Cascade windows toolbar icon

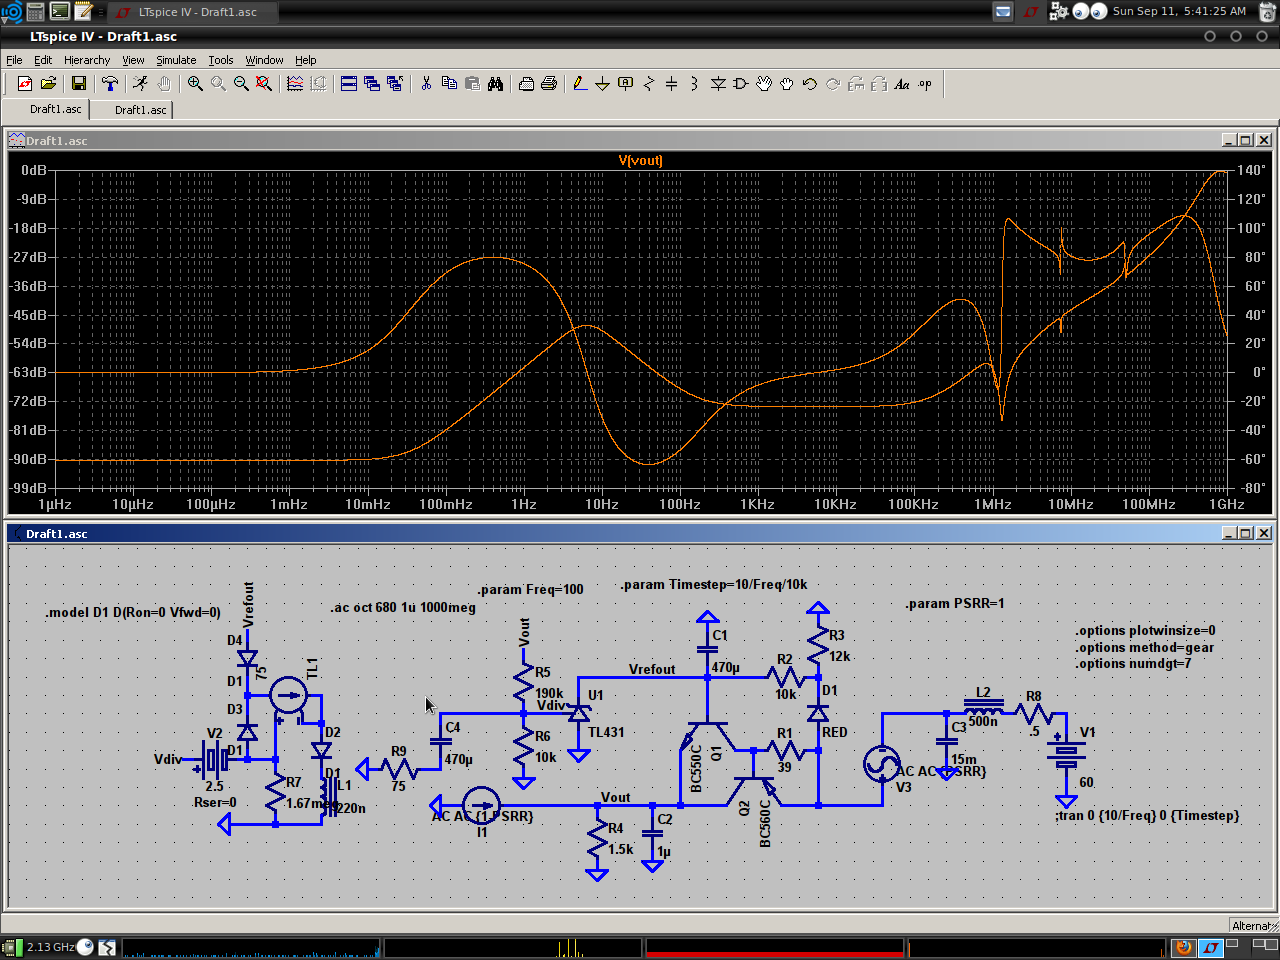[x=372, y=84]
